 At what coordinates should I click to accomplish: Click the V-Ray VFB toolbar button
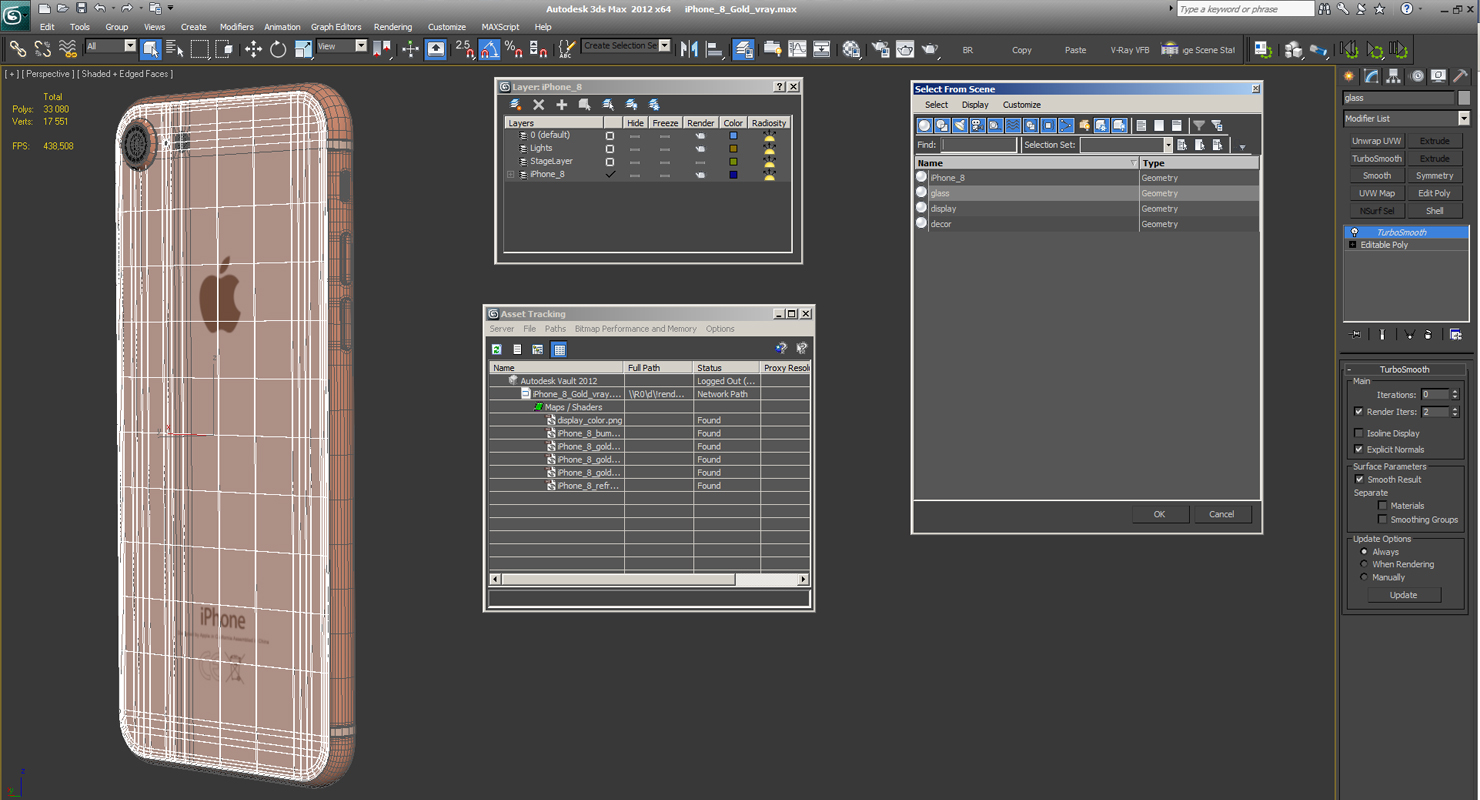pos(1129,50)
